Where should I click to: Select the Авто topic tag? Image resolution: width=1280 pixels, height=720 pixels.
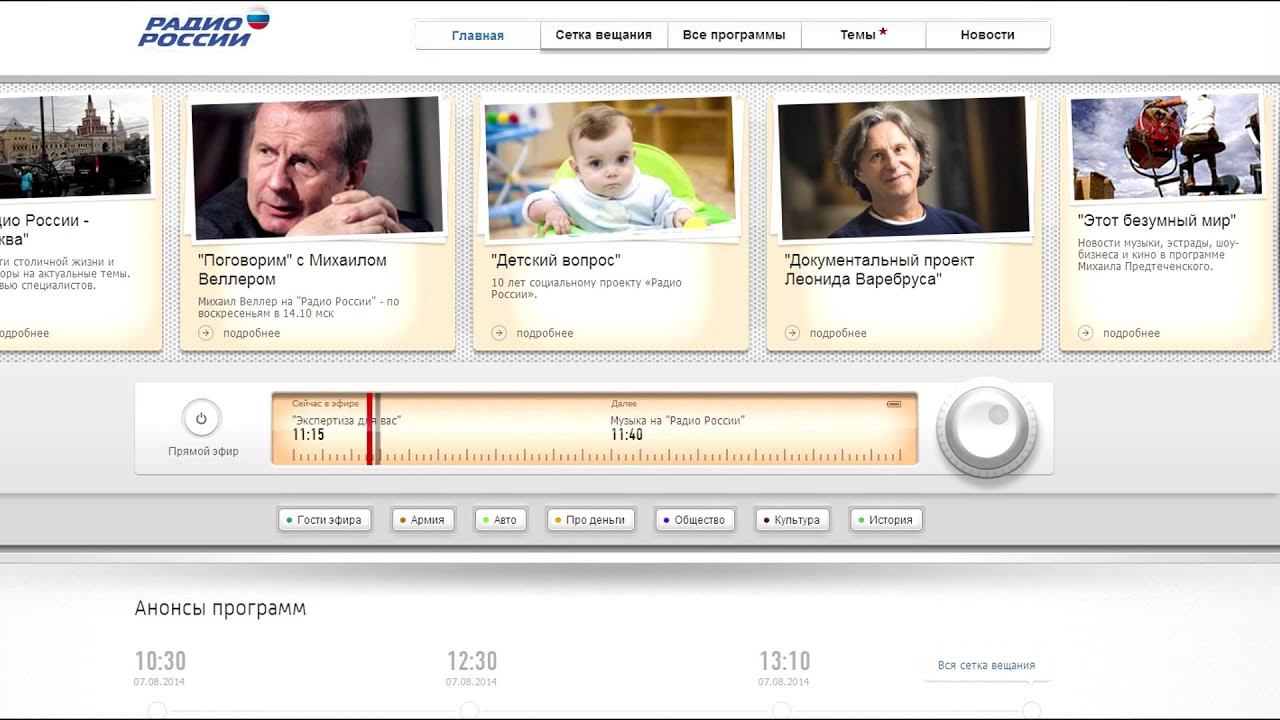(499, 520)
